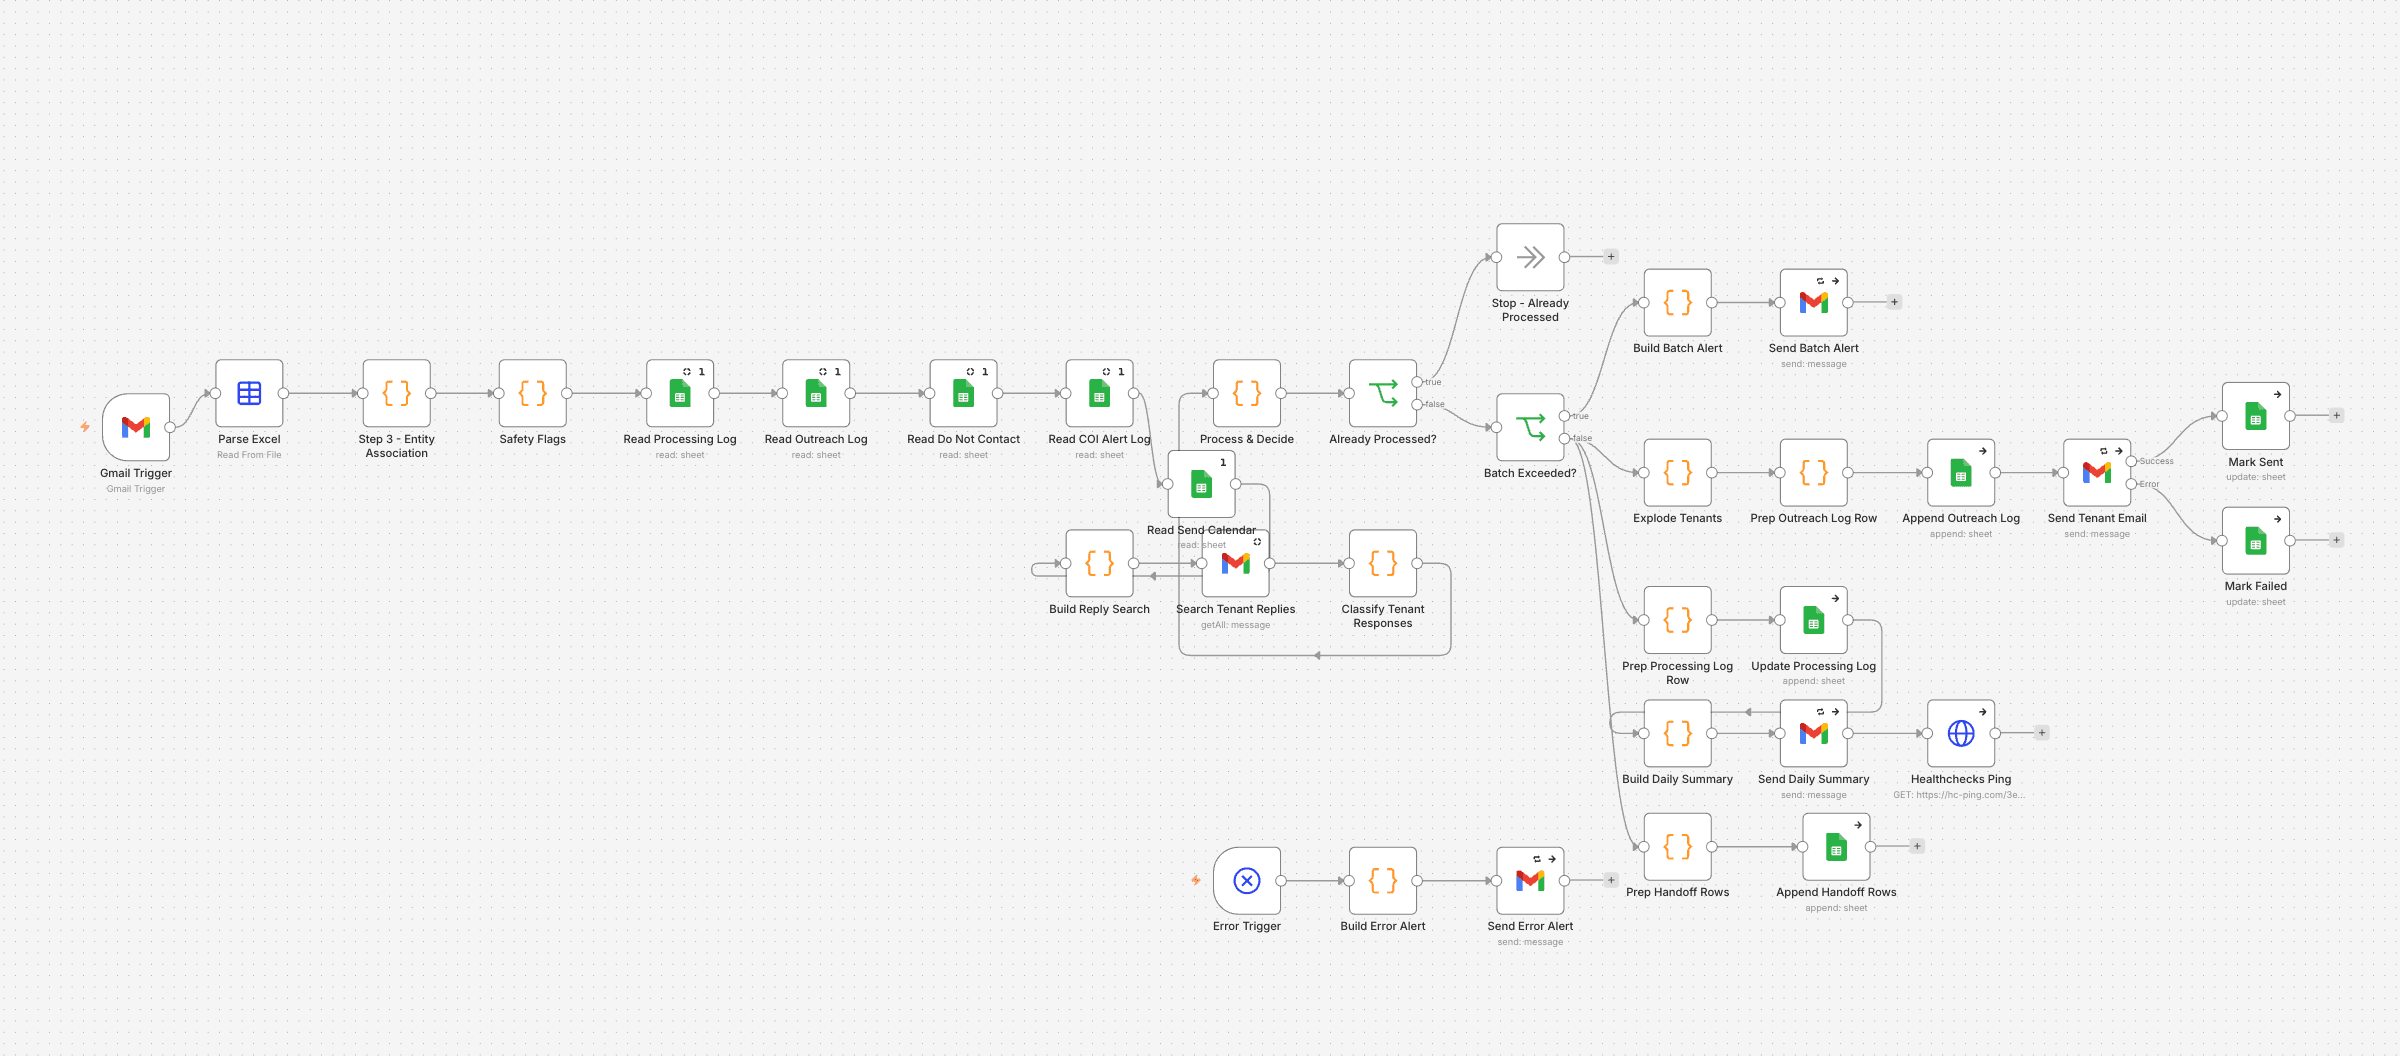Add node after Stop - Already Processed
Screen dimensions: 2400x1056
1611,257
